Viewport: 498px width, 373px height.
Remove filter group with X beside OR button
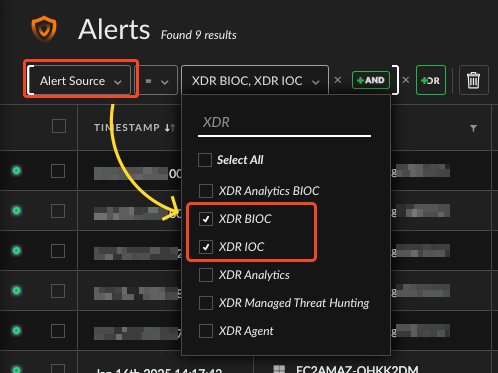click(406, 80)
